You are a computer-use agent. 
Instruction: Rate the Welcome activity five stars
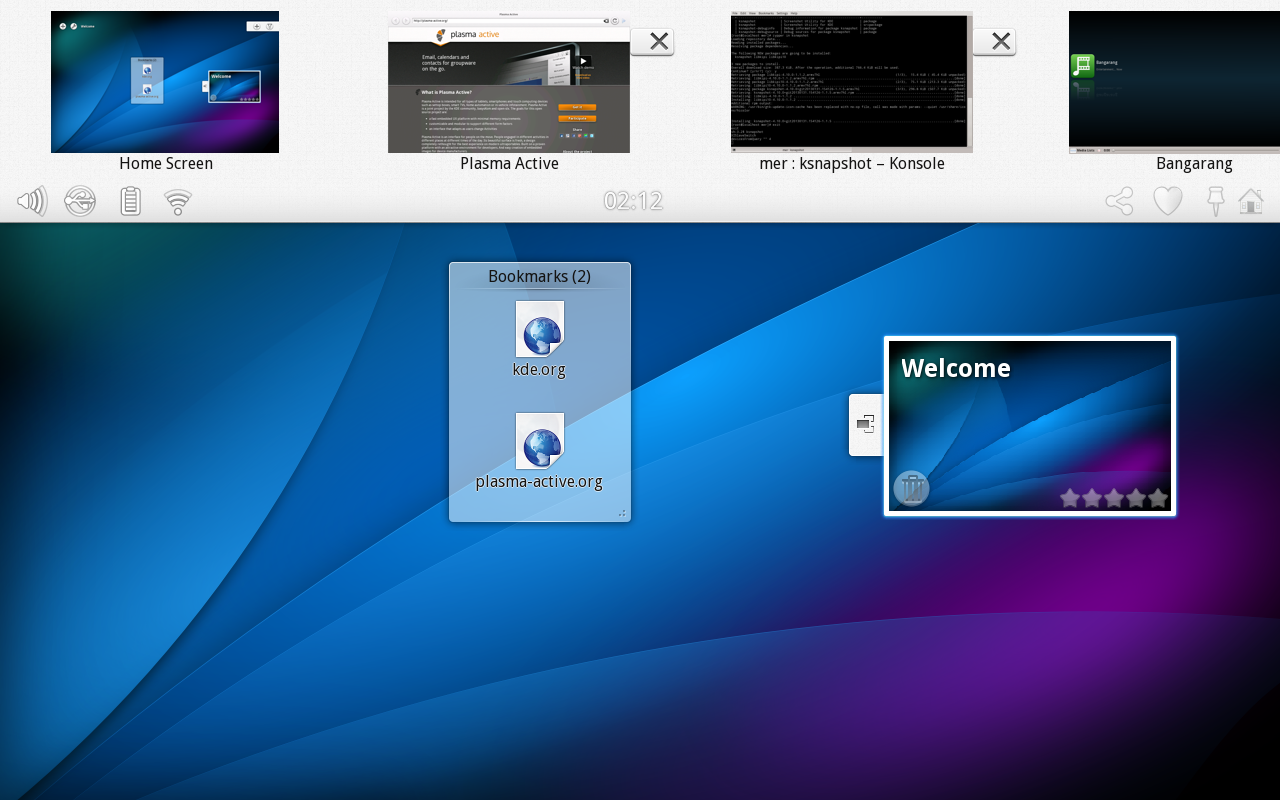pyautogui.click(x=1158, y=498)
